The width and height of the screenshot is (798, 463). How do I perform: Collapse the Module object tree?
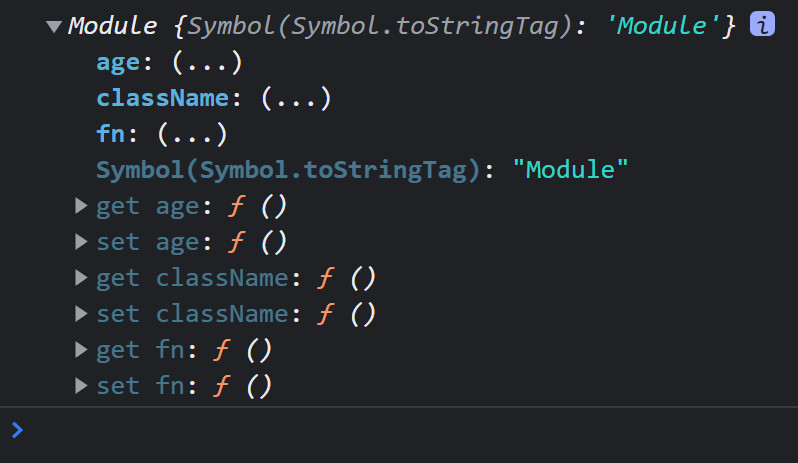pos(54,28)
